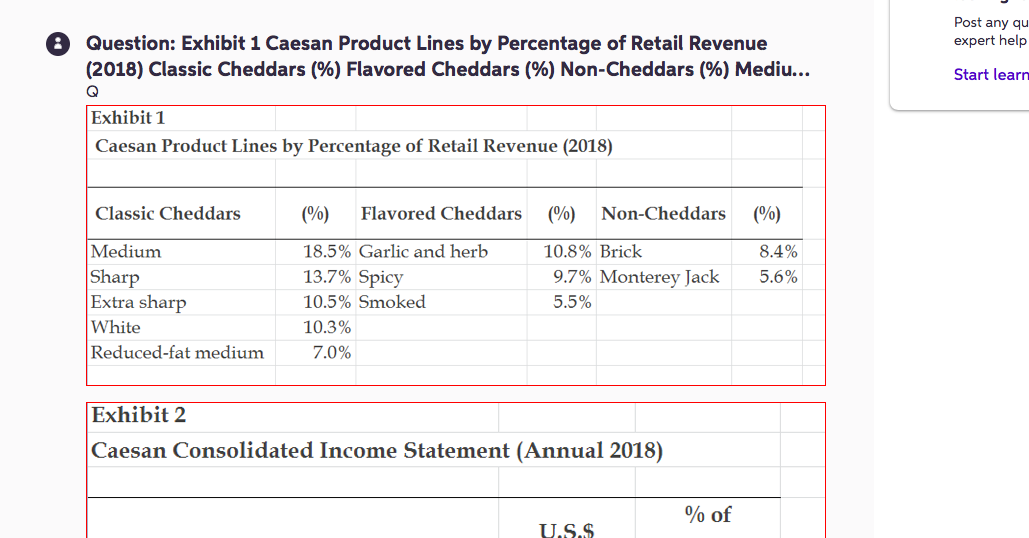Image resolution: width=1029 pixels, height=538 pixels.
Task: Open the question title heading
Action: [x=448, y=56]
